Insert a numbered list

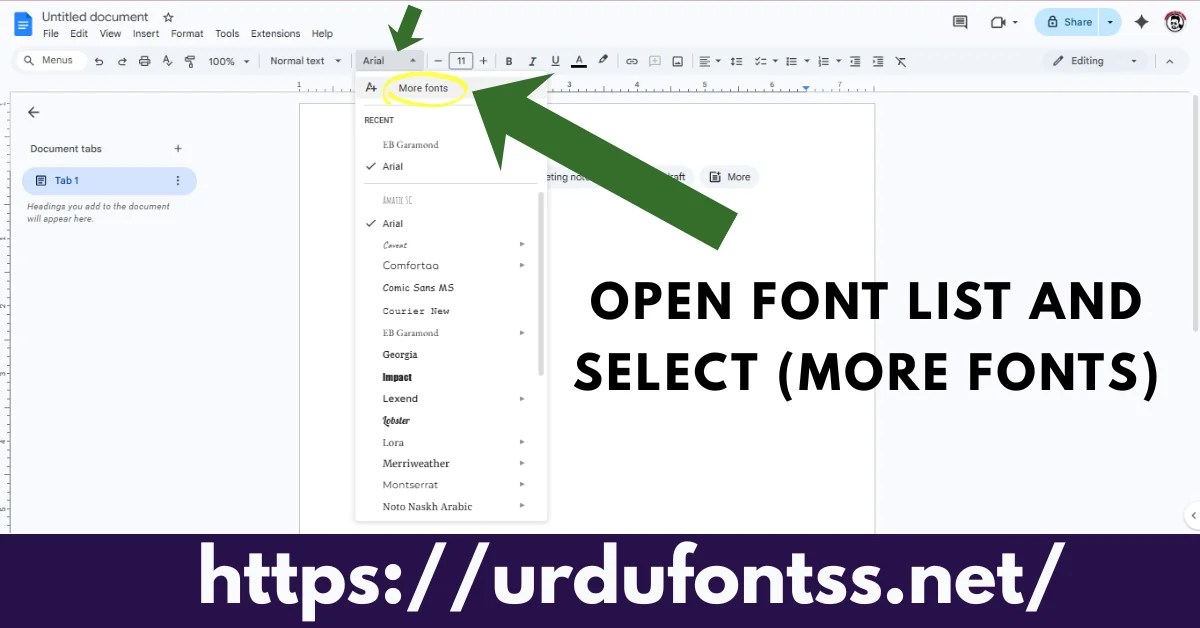[827, 61]
